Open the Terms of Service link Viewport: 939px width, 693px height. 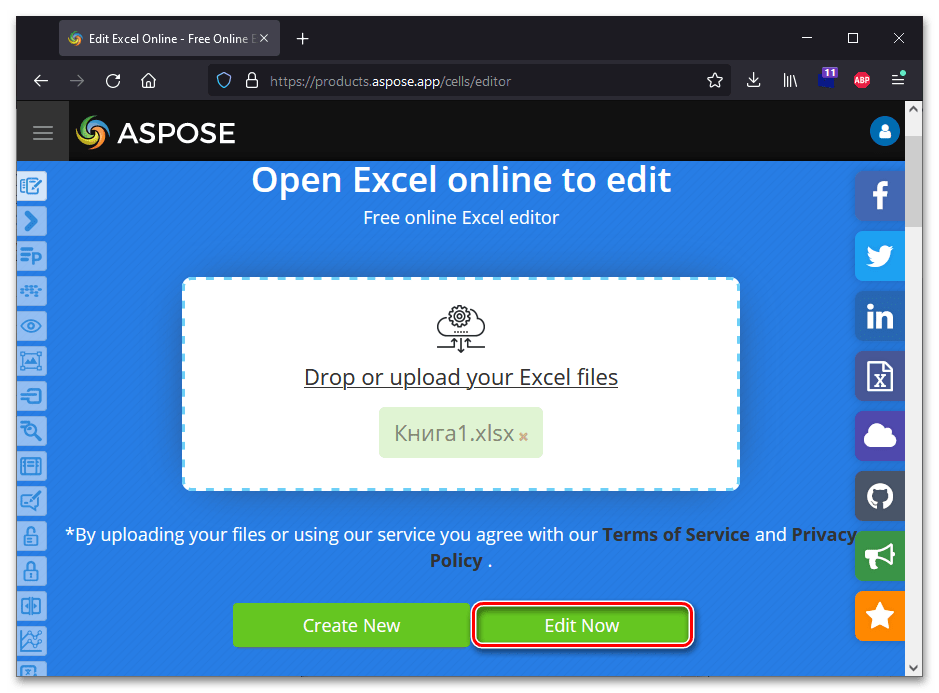[676, 534]
